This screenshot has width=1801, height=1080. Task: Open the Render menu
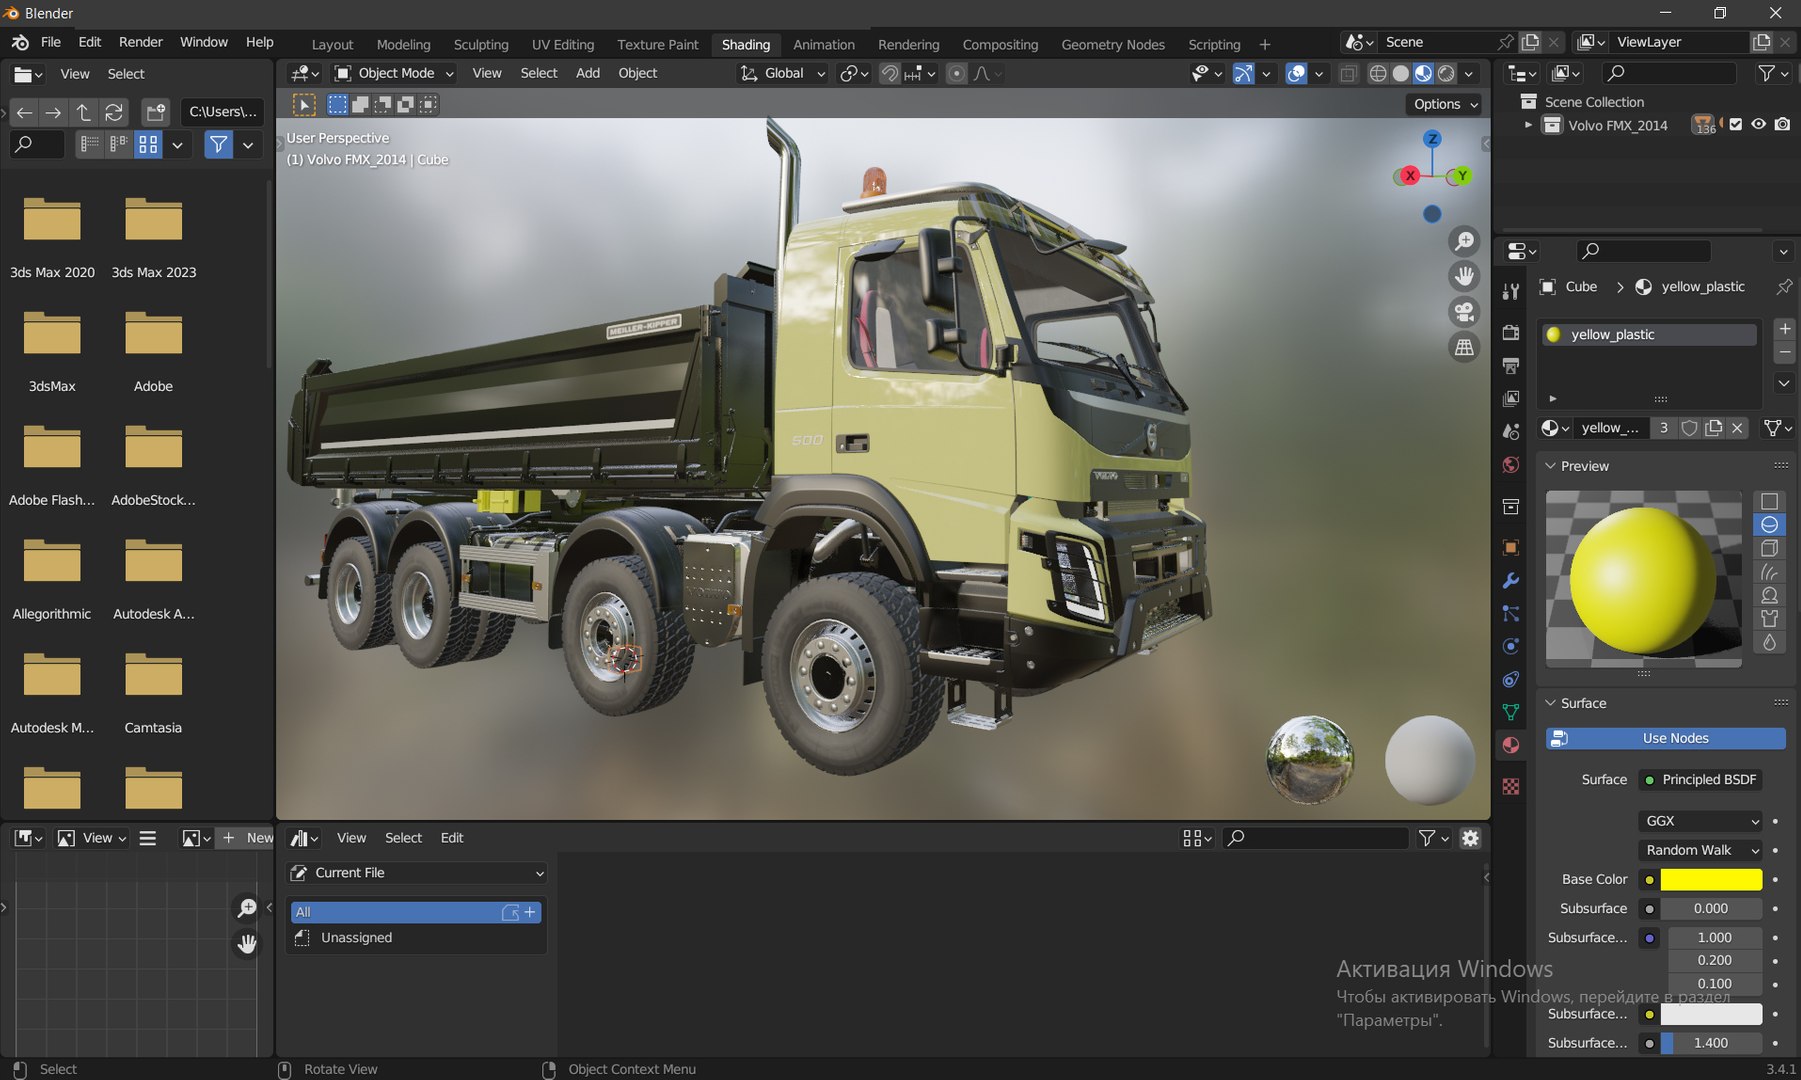tap(141, 42)
